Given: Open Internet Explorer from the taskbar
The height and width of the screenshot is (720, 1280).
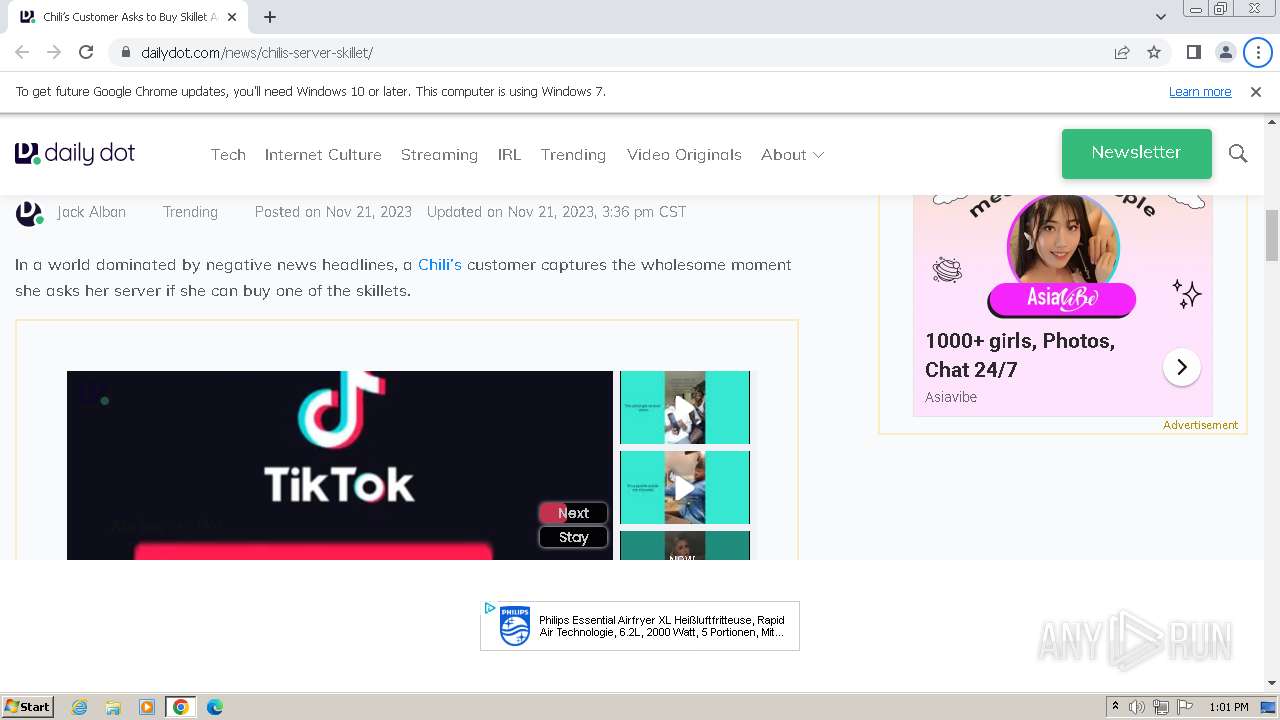Looking at the screenshot, I should (80, 707).
